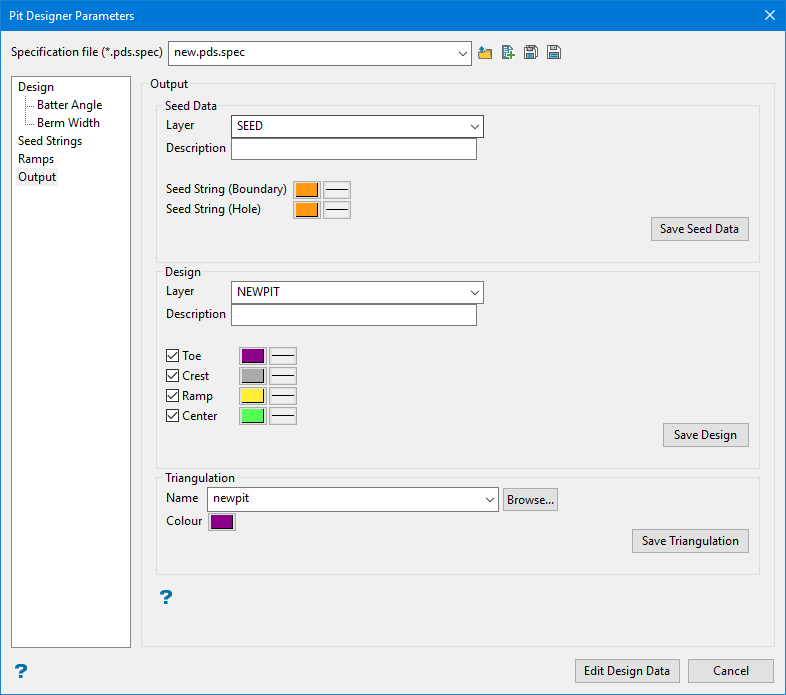Click the open specification file folder icon
The width and height of the screenshot is (786, 695).
pyautogui.click(x=485, y=53)
